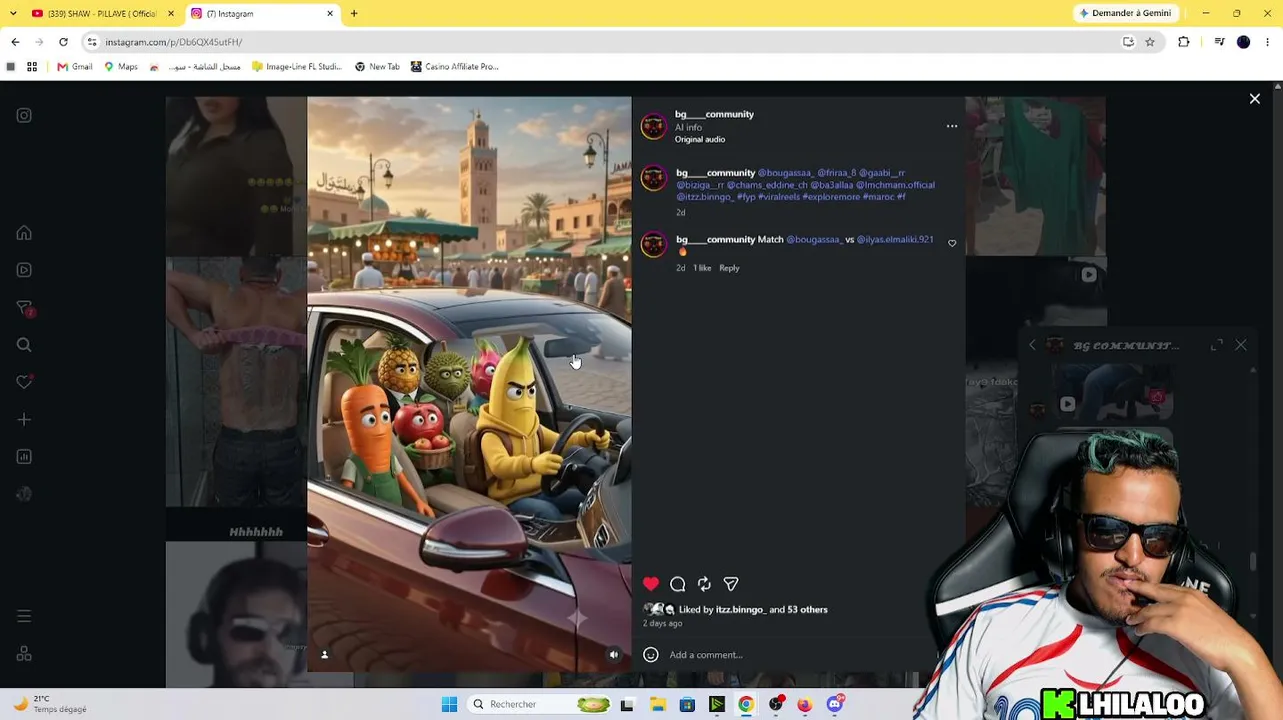
Task: Go to Instagram Home in the sidebar
Action: point(24,233)
